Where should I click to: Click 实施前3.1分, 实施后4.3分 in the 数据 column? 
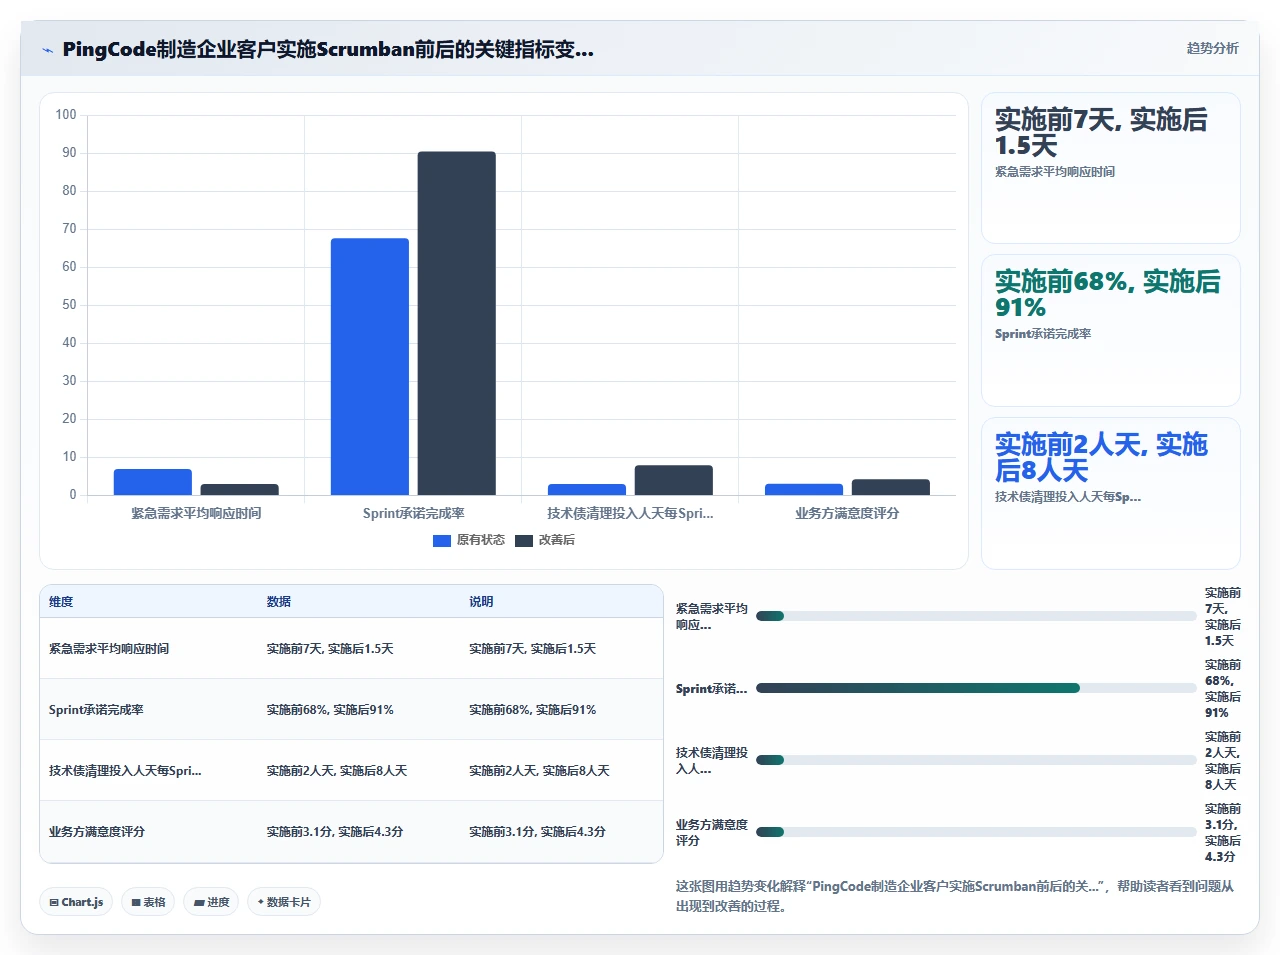pyautogui.click(x=334, y=832)
